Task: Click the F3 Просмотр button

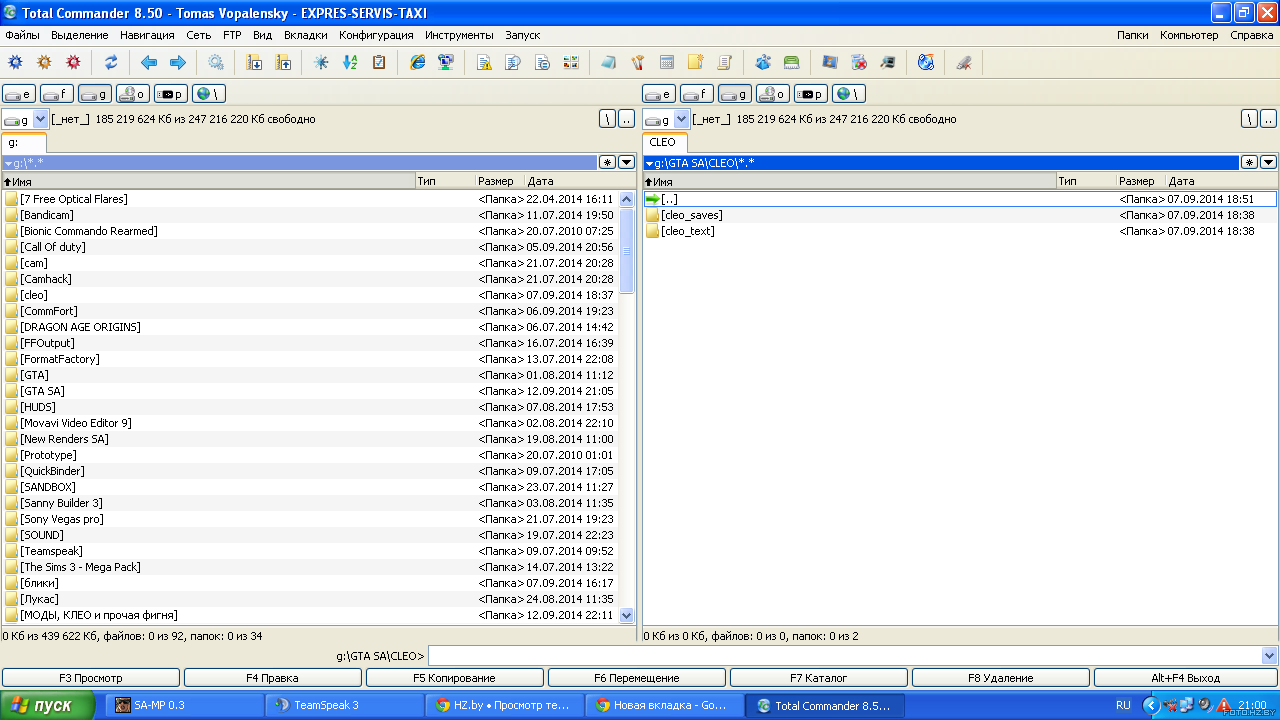Action: pos(91,678)
